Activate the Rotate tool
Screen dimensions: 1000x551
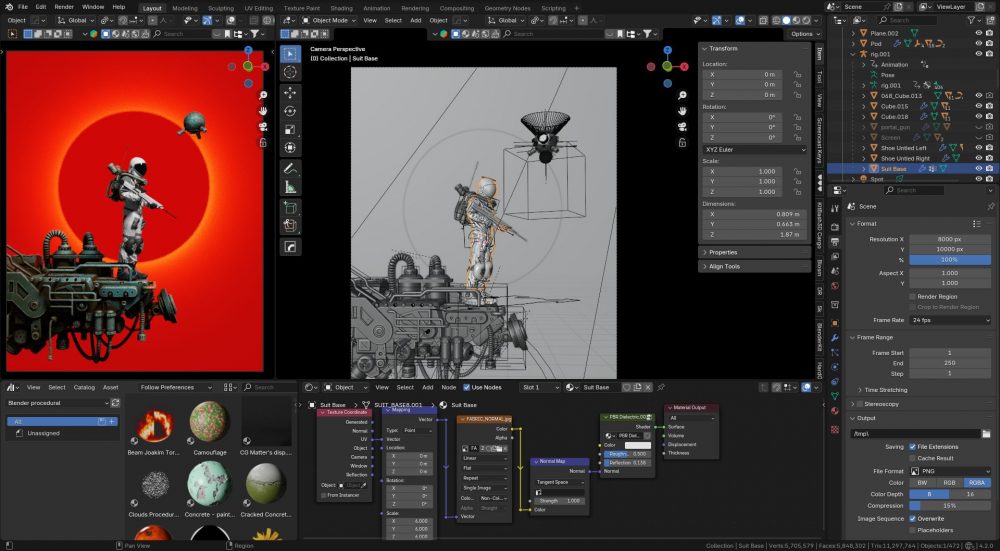pyautogui.click(x=290, y=111)
